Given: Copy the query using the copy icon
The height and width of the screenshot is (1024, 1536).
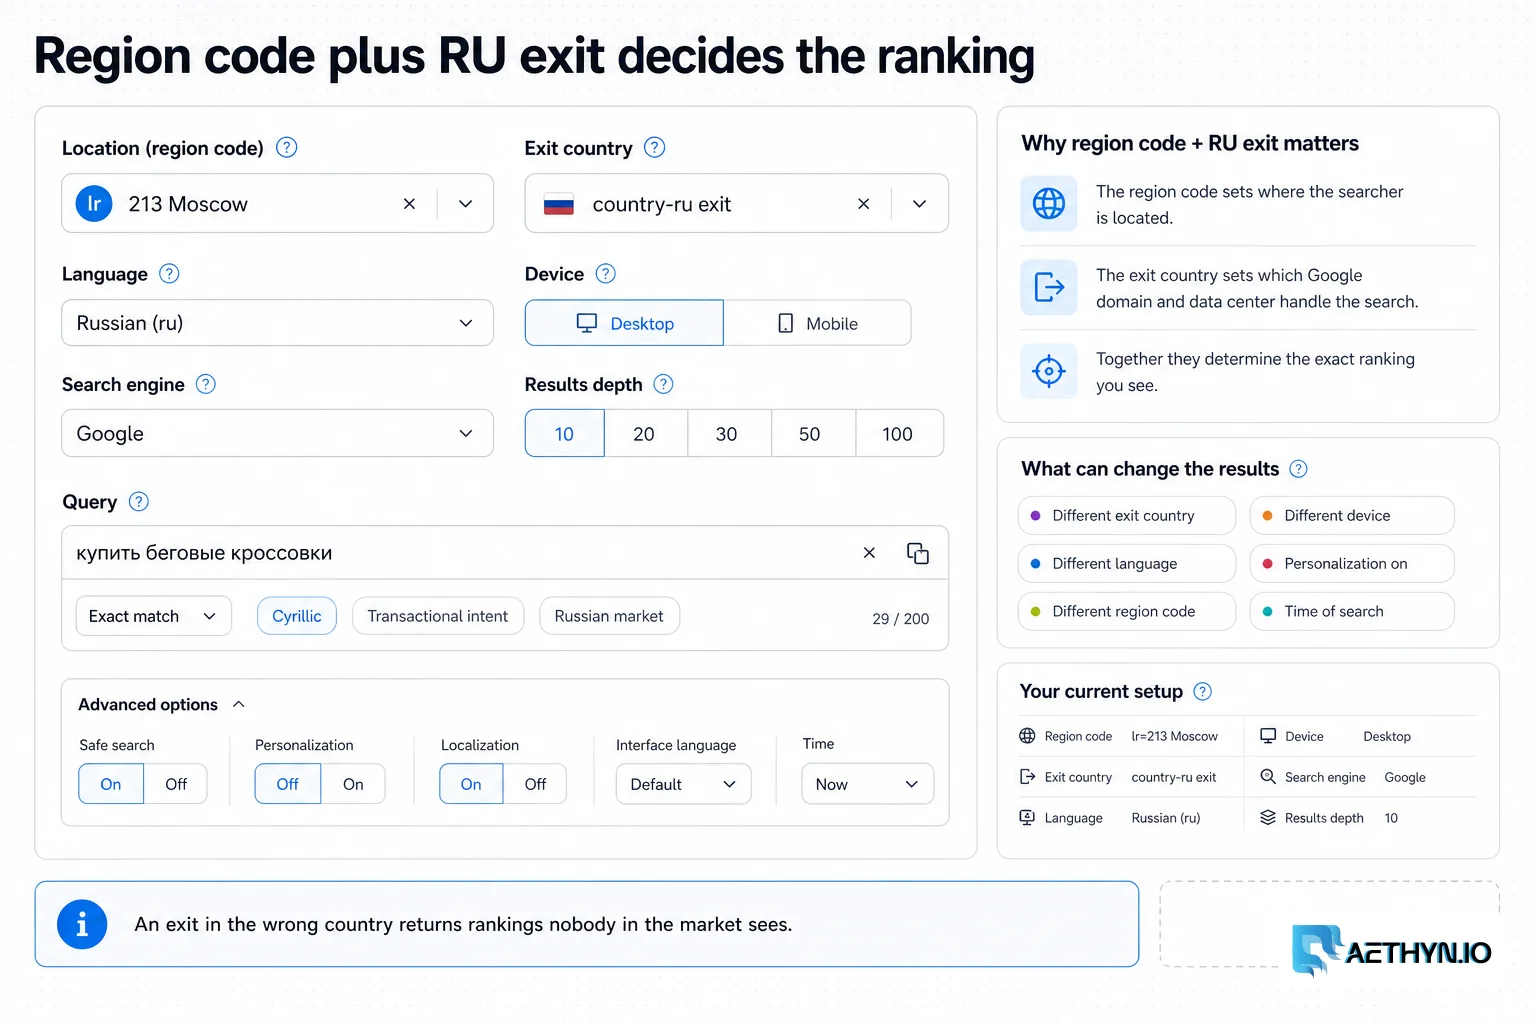Looking at the screenshot, I should coord(918,553).
